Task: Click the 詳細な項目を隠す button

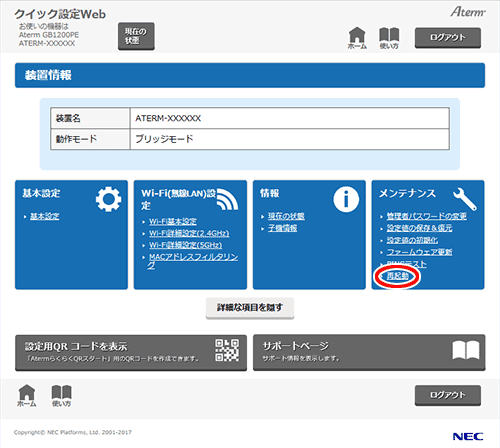Action: point(250,308)
